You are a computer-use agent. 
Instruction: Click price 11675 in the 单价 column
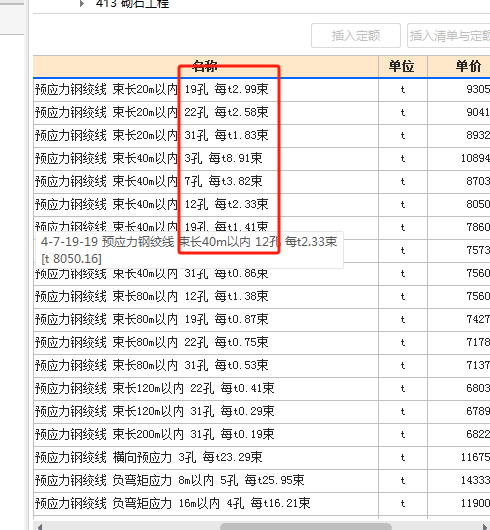pos(475,457)
